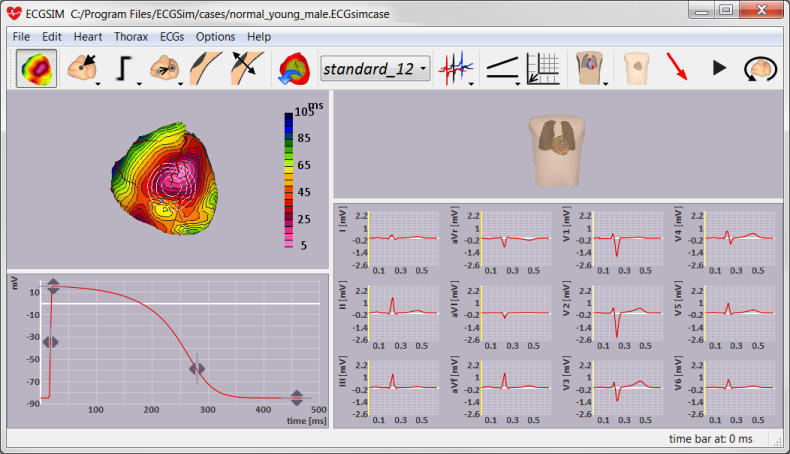790x454 pixels.
Task: Select the step waveform tool icon
Action: (123, 69)
